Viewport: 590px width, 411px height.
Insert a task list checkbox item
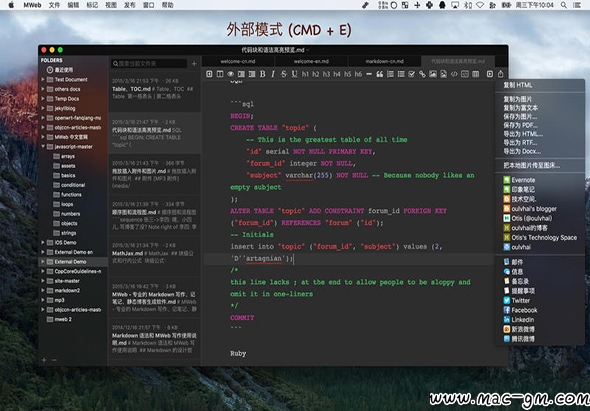point(412,74)
